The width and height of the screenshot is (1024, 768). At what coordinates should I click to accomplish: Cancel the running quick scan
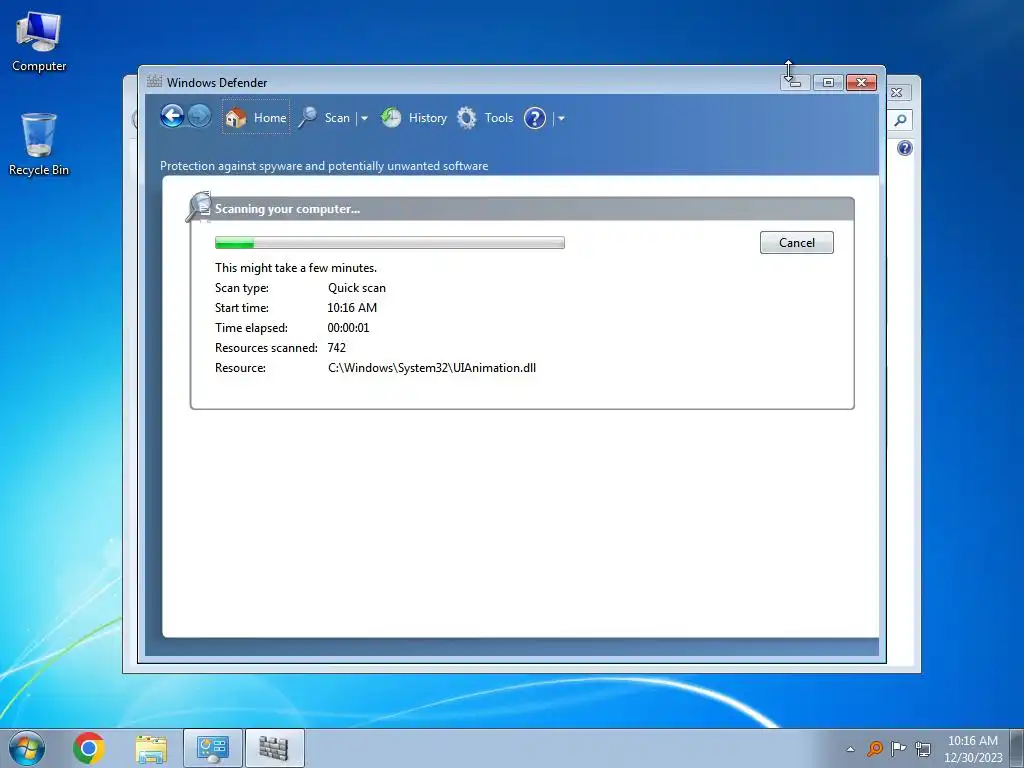point(797,242)
